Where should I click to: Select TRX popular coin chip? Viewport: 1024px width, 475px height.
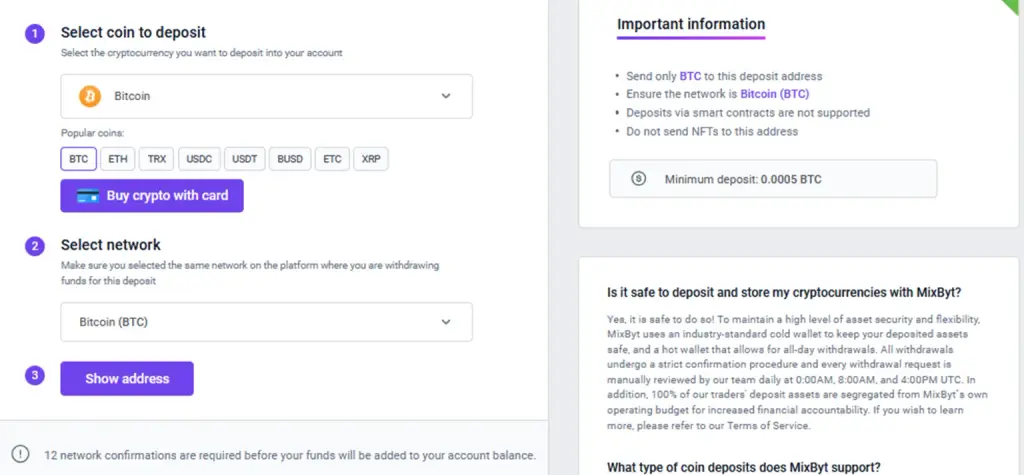[x=157, y=159]
